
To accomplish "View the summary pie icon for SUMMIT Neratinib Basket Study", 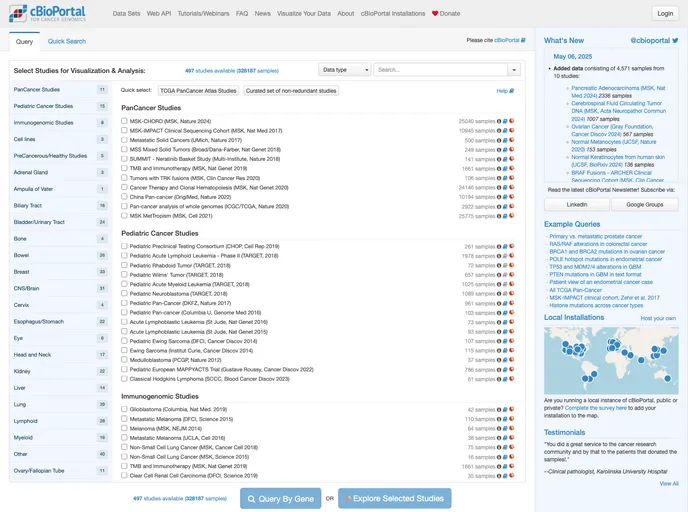I will click(x=512, y=159).
